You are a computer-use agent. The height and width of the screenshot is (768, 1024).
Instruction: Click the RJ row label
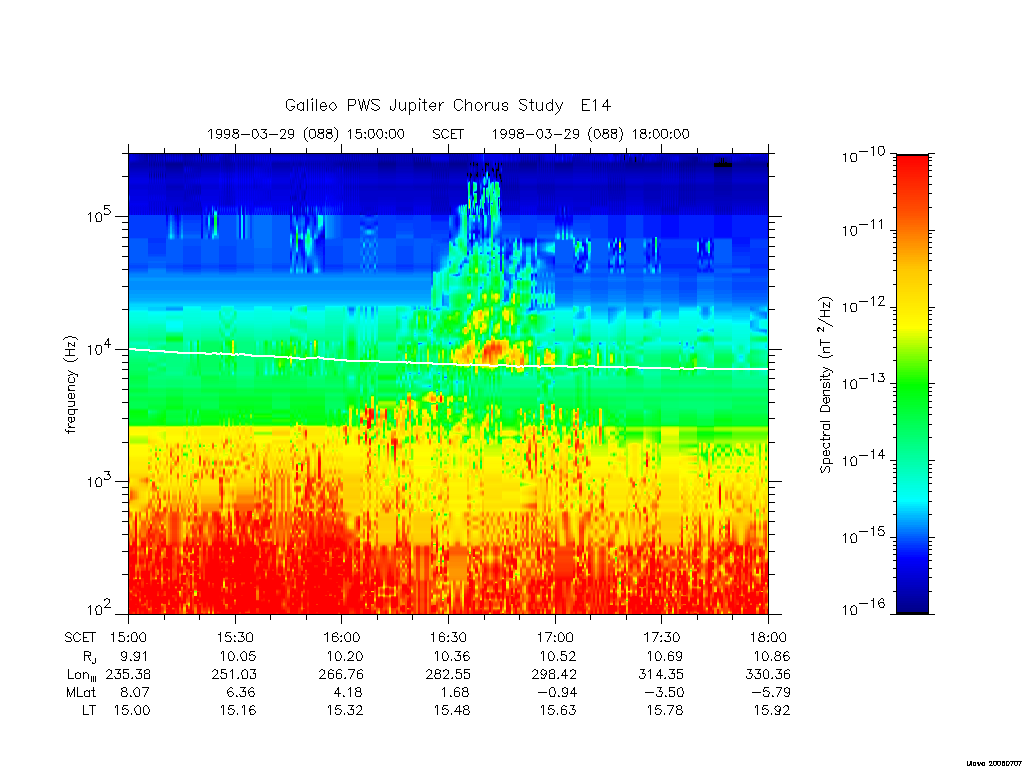[x=89, y=658]
